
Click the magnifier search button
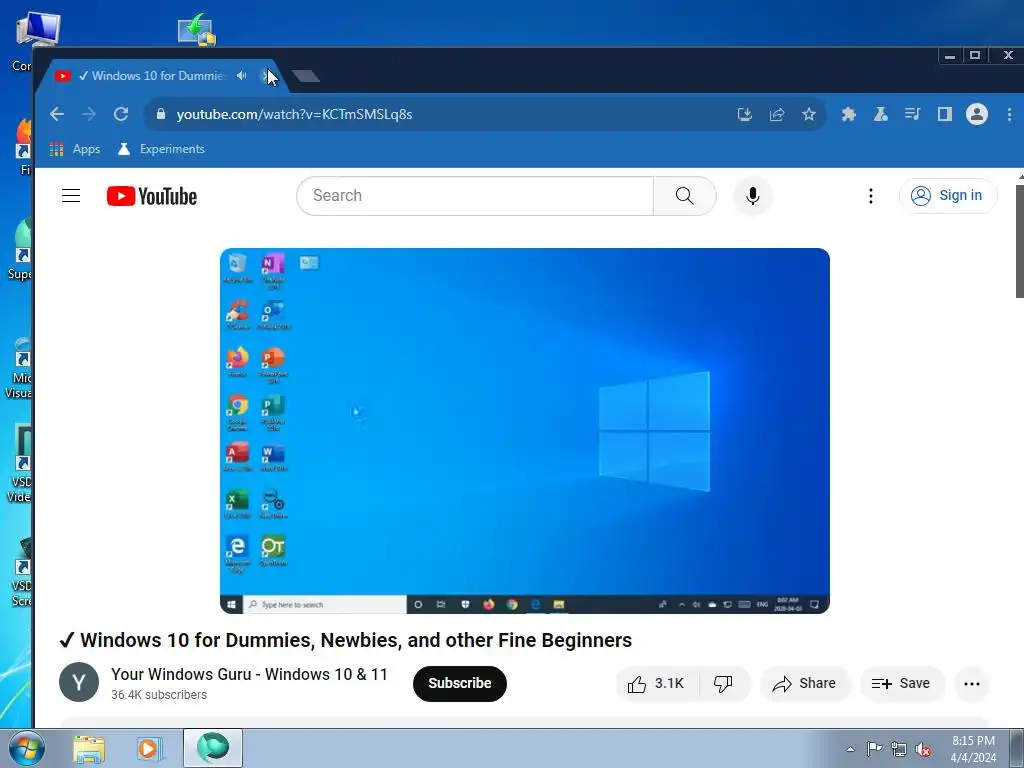click(x=684, y=196)
